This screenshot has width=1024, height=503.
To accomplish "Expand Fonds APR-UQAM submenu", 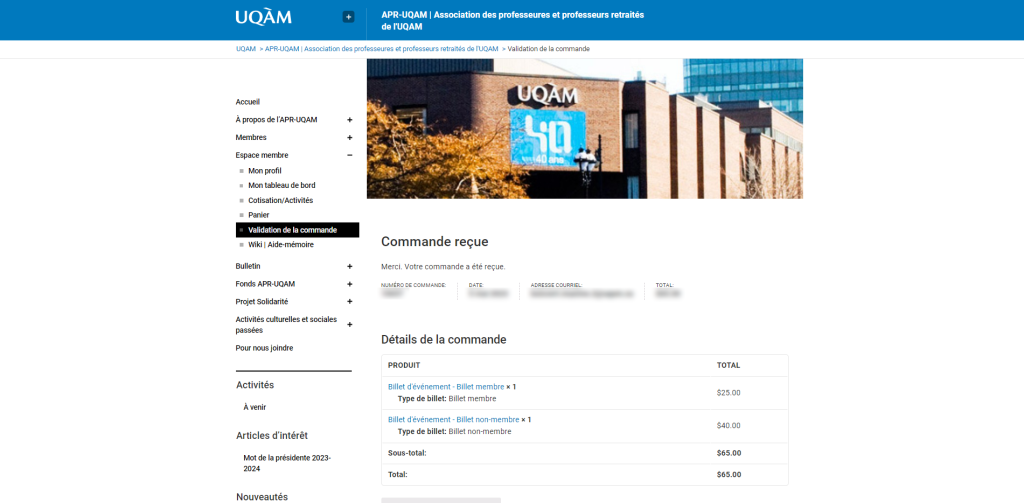I will [349, 284].
